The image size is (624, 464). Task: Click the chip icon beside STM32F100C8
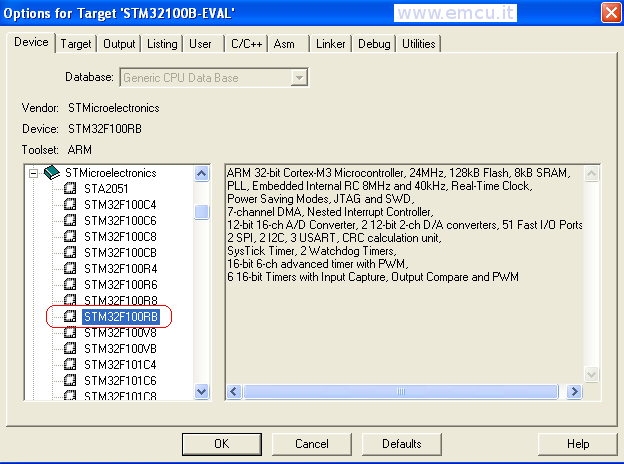click(70, 236)
